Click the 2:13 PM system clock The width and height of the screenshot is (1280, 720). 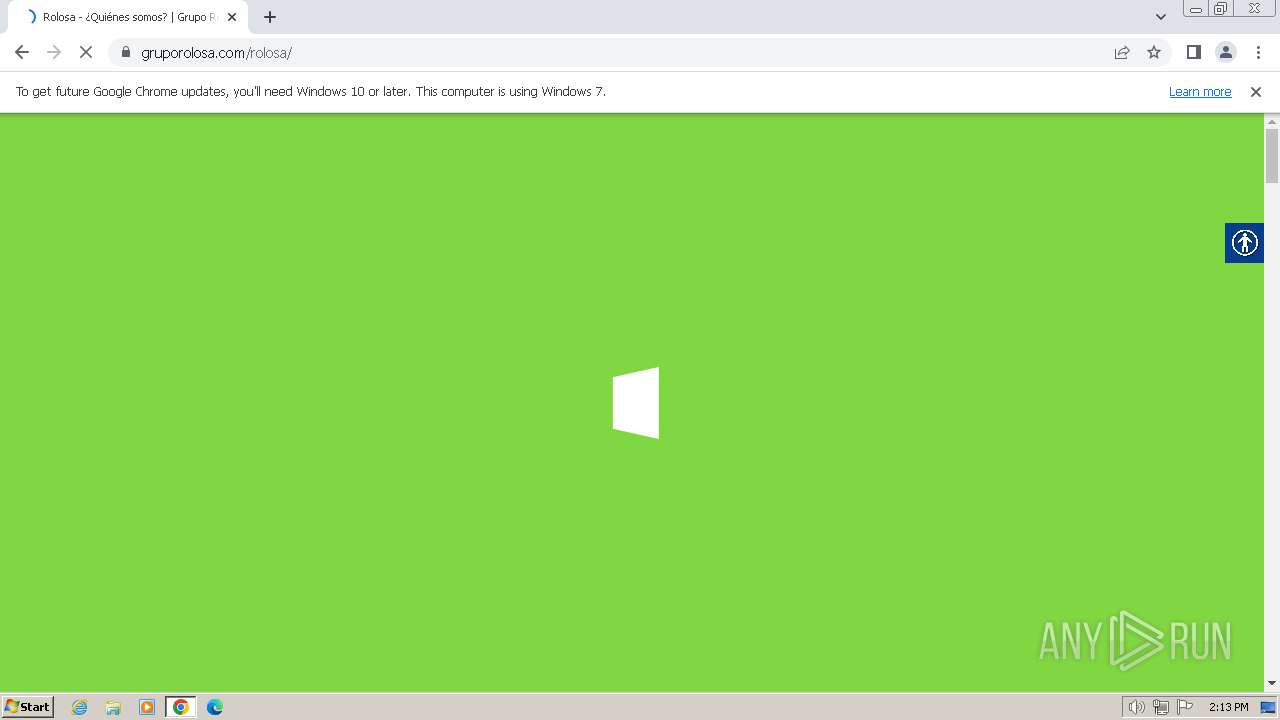[1228, 707]
